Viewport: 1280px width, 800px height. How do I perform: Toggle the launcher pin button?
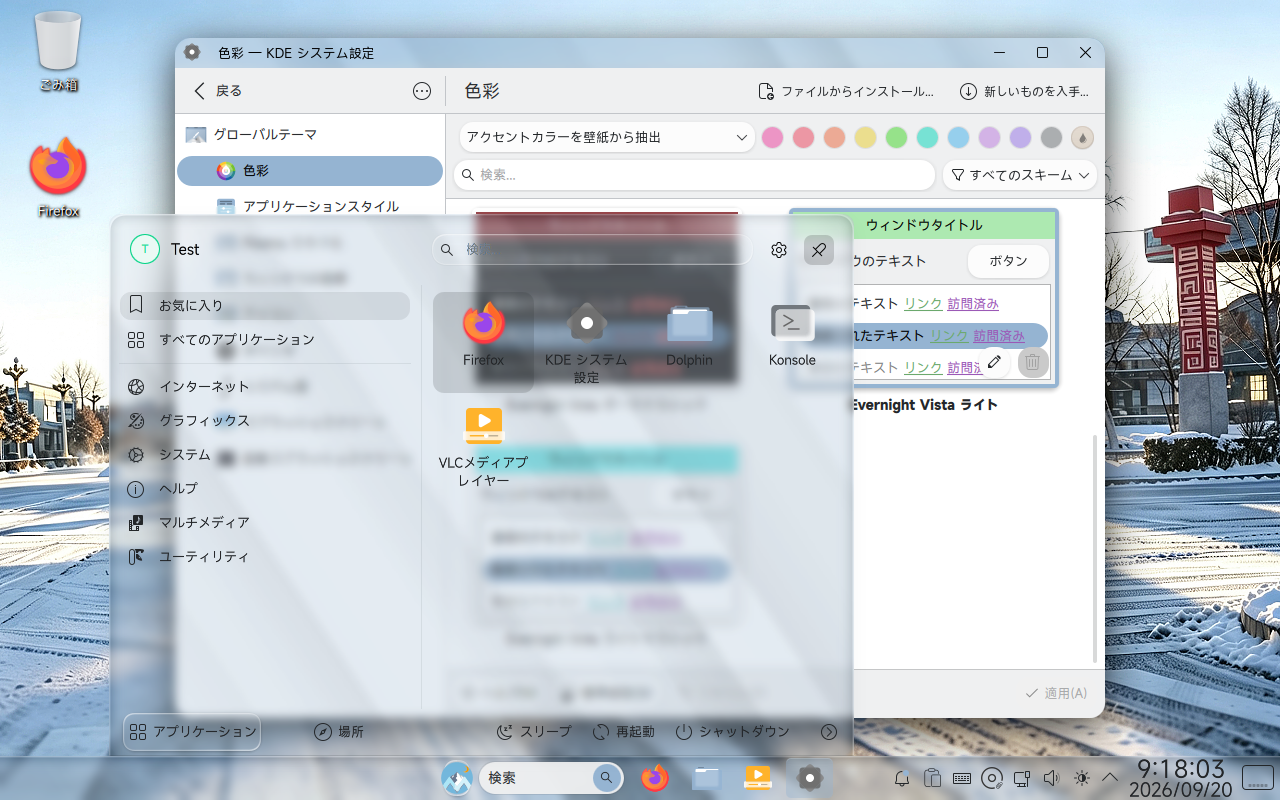(819, 250)
